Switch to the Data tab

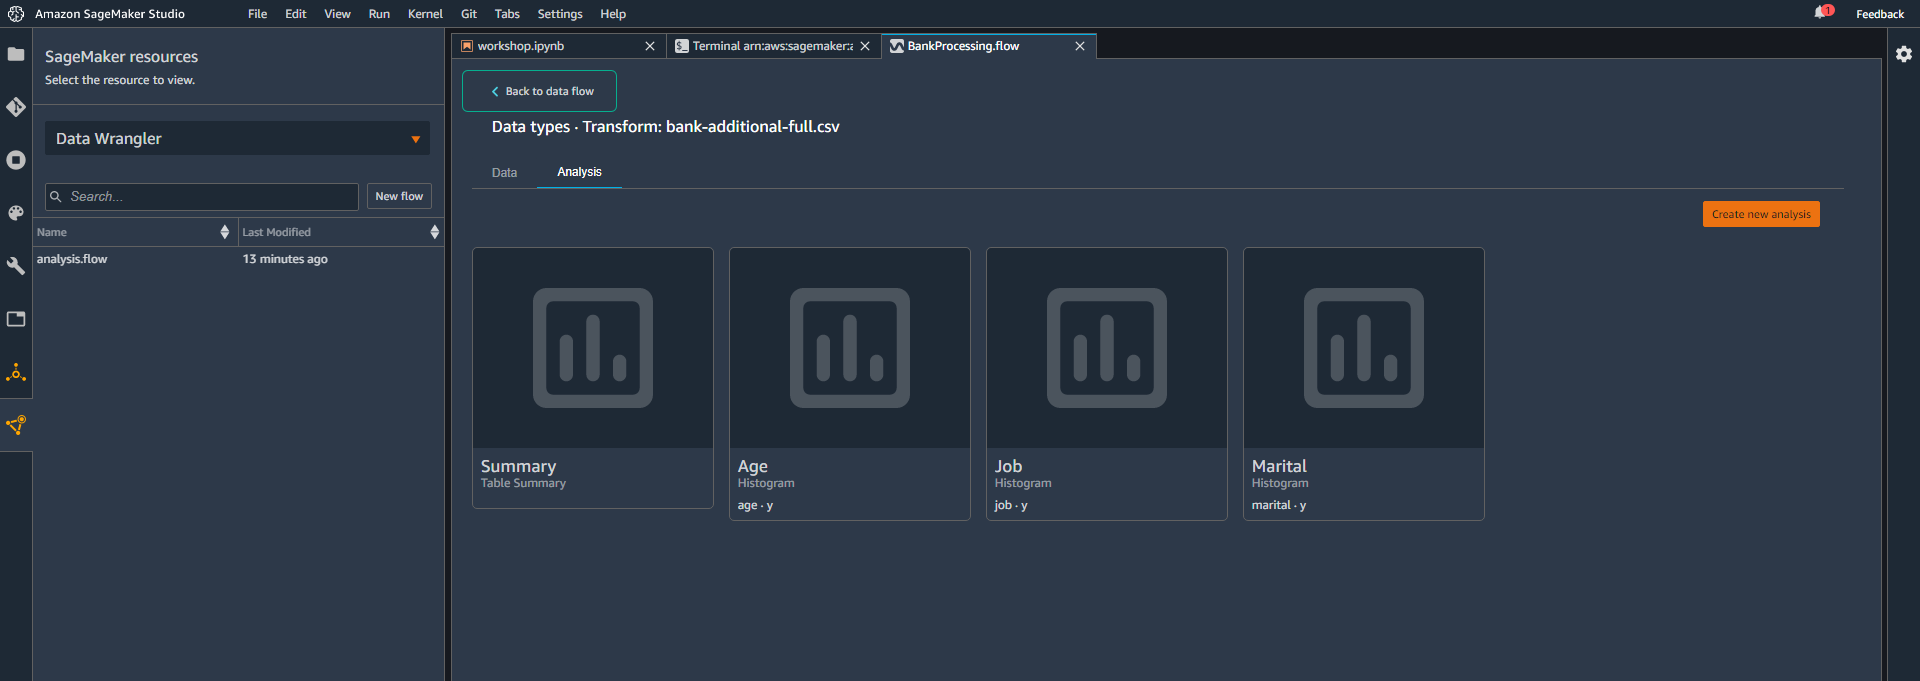pos(504,173)
